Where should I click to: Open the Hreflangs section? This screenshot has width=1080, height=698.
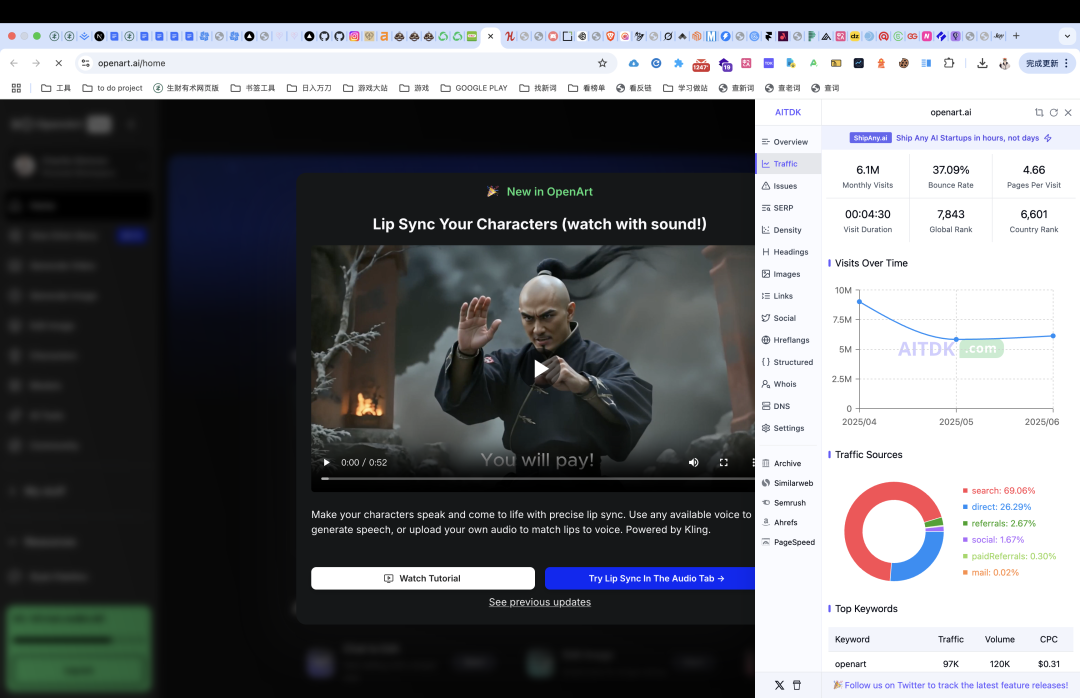coord(785,340)
